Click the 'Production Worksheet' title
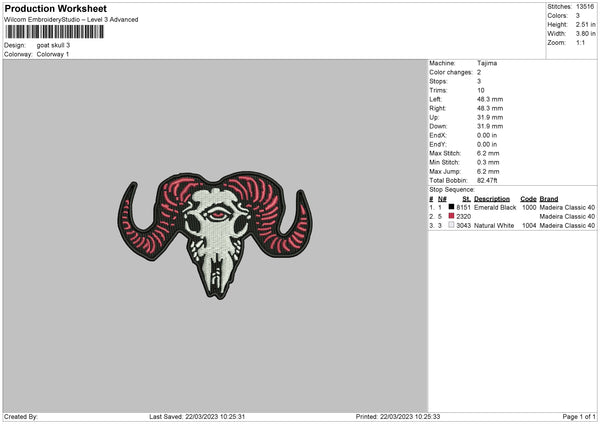 point(55,8)
